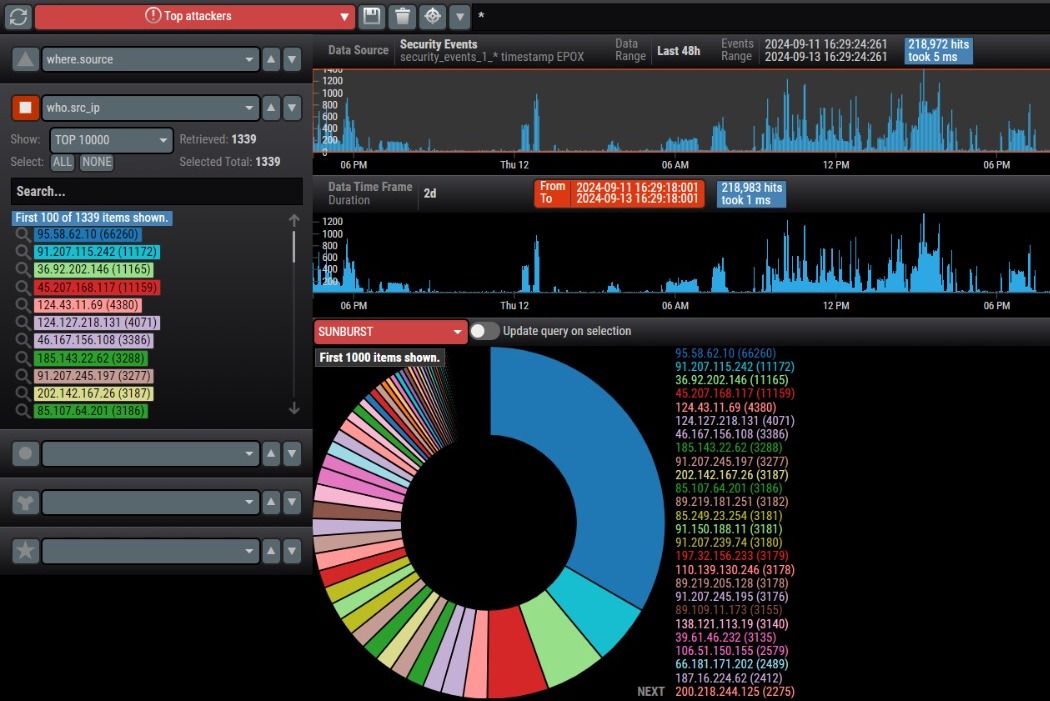
Task: Move where.source row up
Action: click(271, 60)
